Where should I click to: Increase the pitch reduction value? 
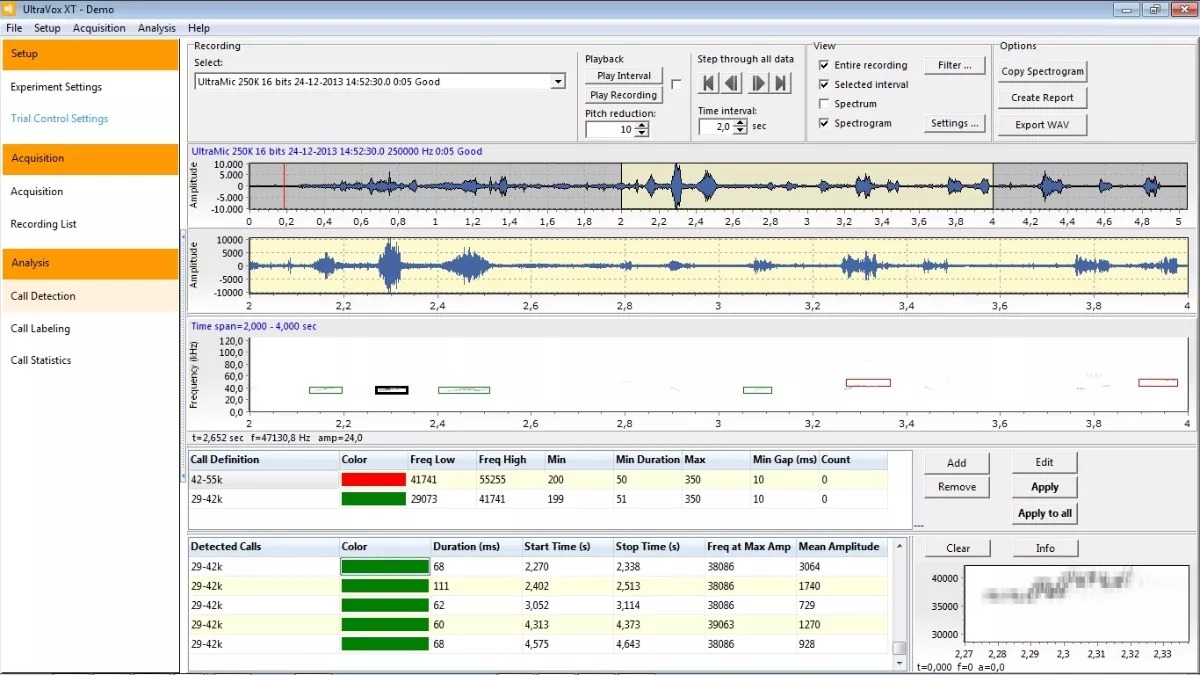click(x=642, y=125)
